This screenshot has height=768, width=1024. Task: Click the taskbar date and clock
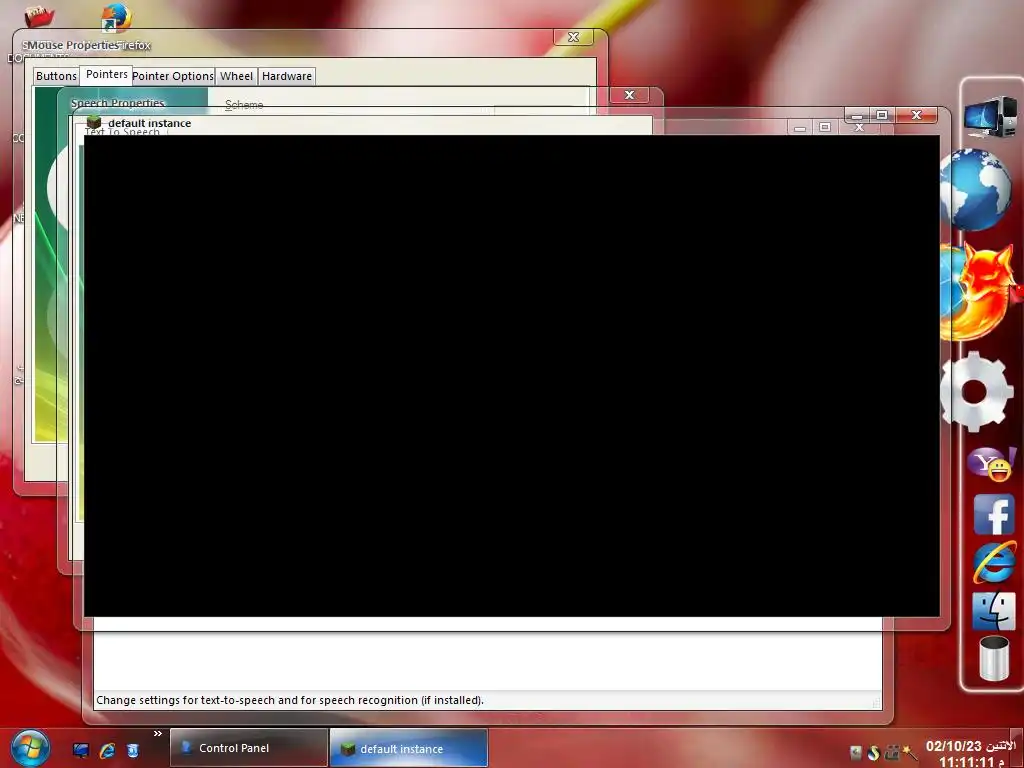point(970,753)
